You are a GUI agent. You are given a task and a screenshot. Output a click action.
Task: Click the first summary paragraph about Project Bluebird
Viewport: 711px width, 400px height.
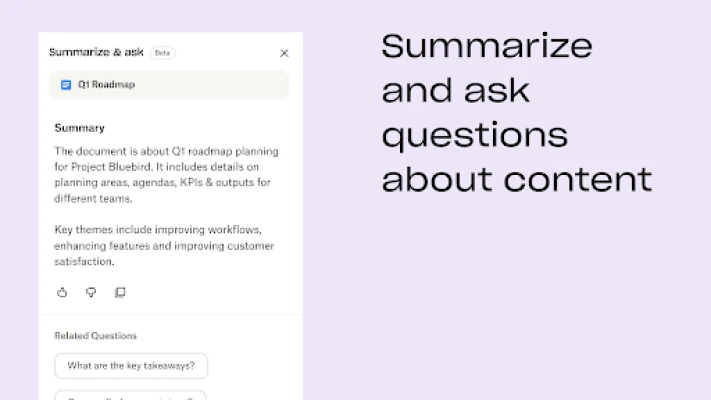click(x=166, y=175)
